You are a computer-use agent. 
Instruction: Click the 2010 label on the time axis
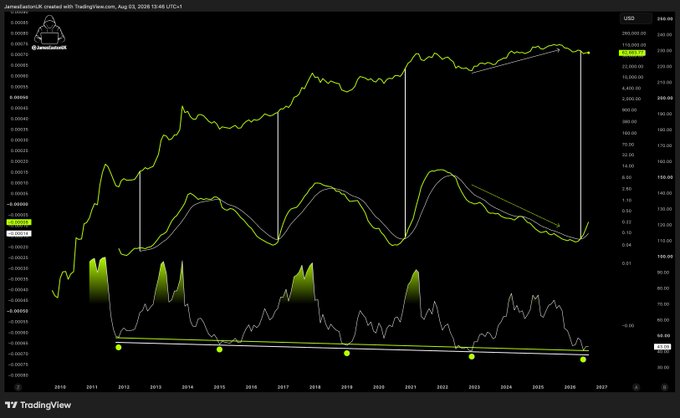pyautogui.click(x=60, y=387)
